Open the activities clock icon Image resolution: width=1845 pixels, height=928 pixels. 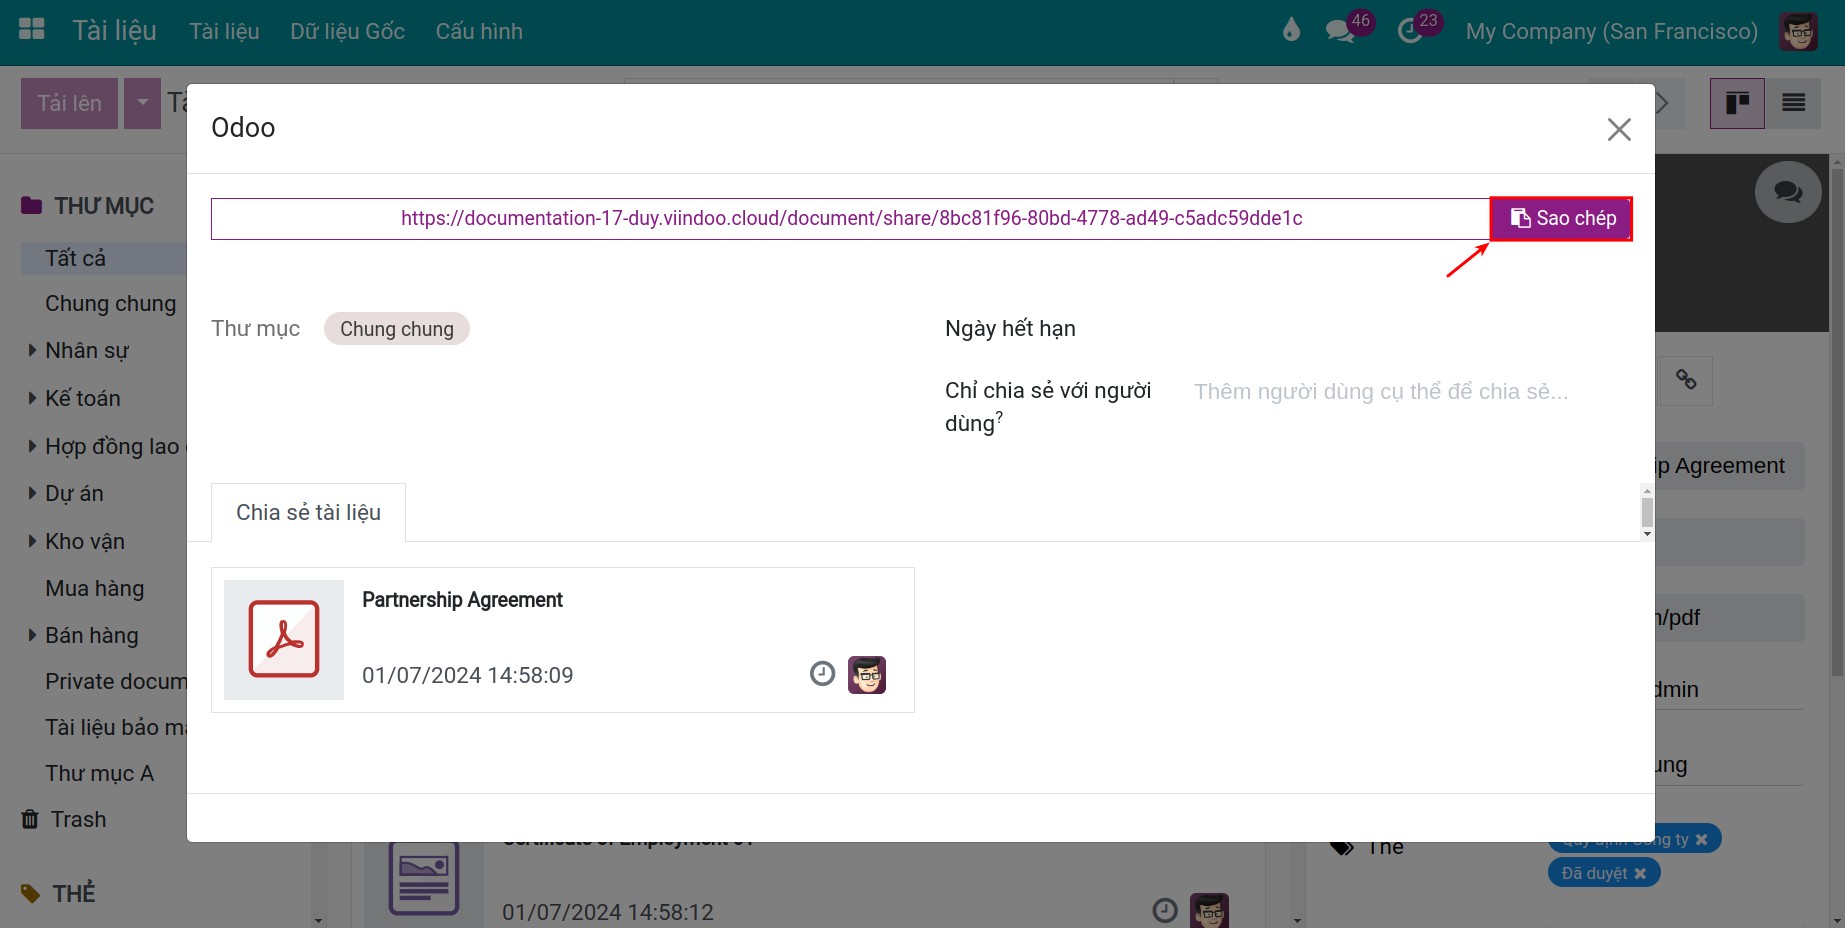point(1410,31)
